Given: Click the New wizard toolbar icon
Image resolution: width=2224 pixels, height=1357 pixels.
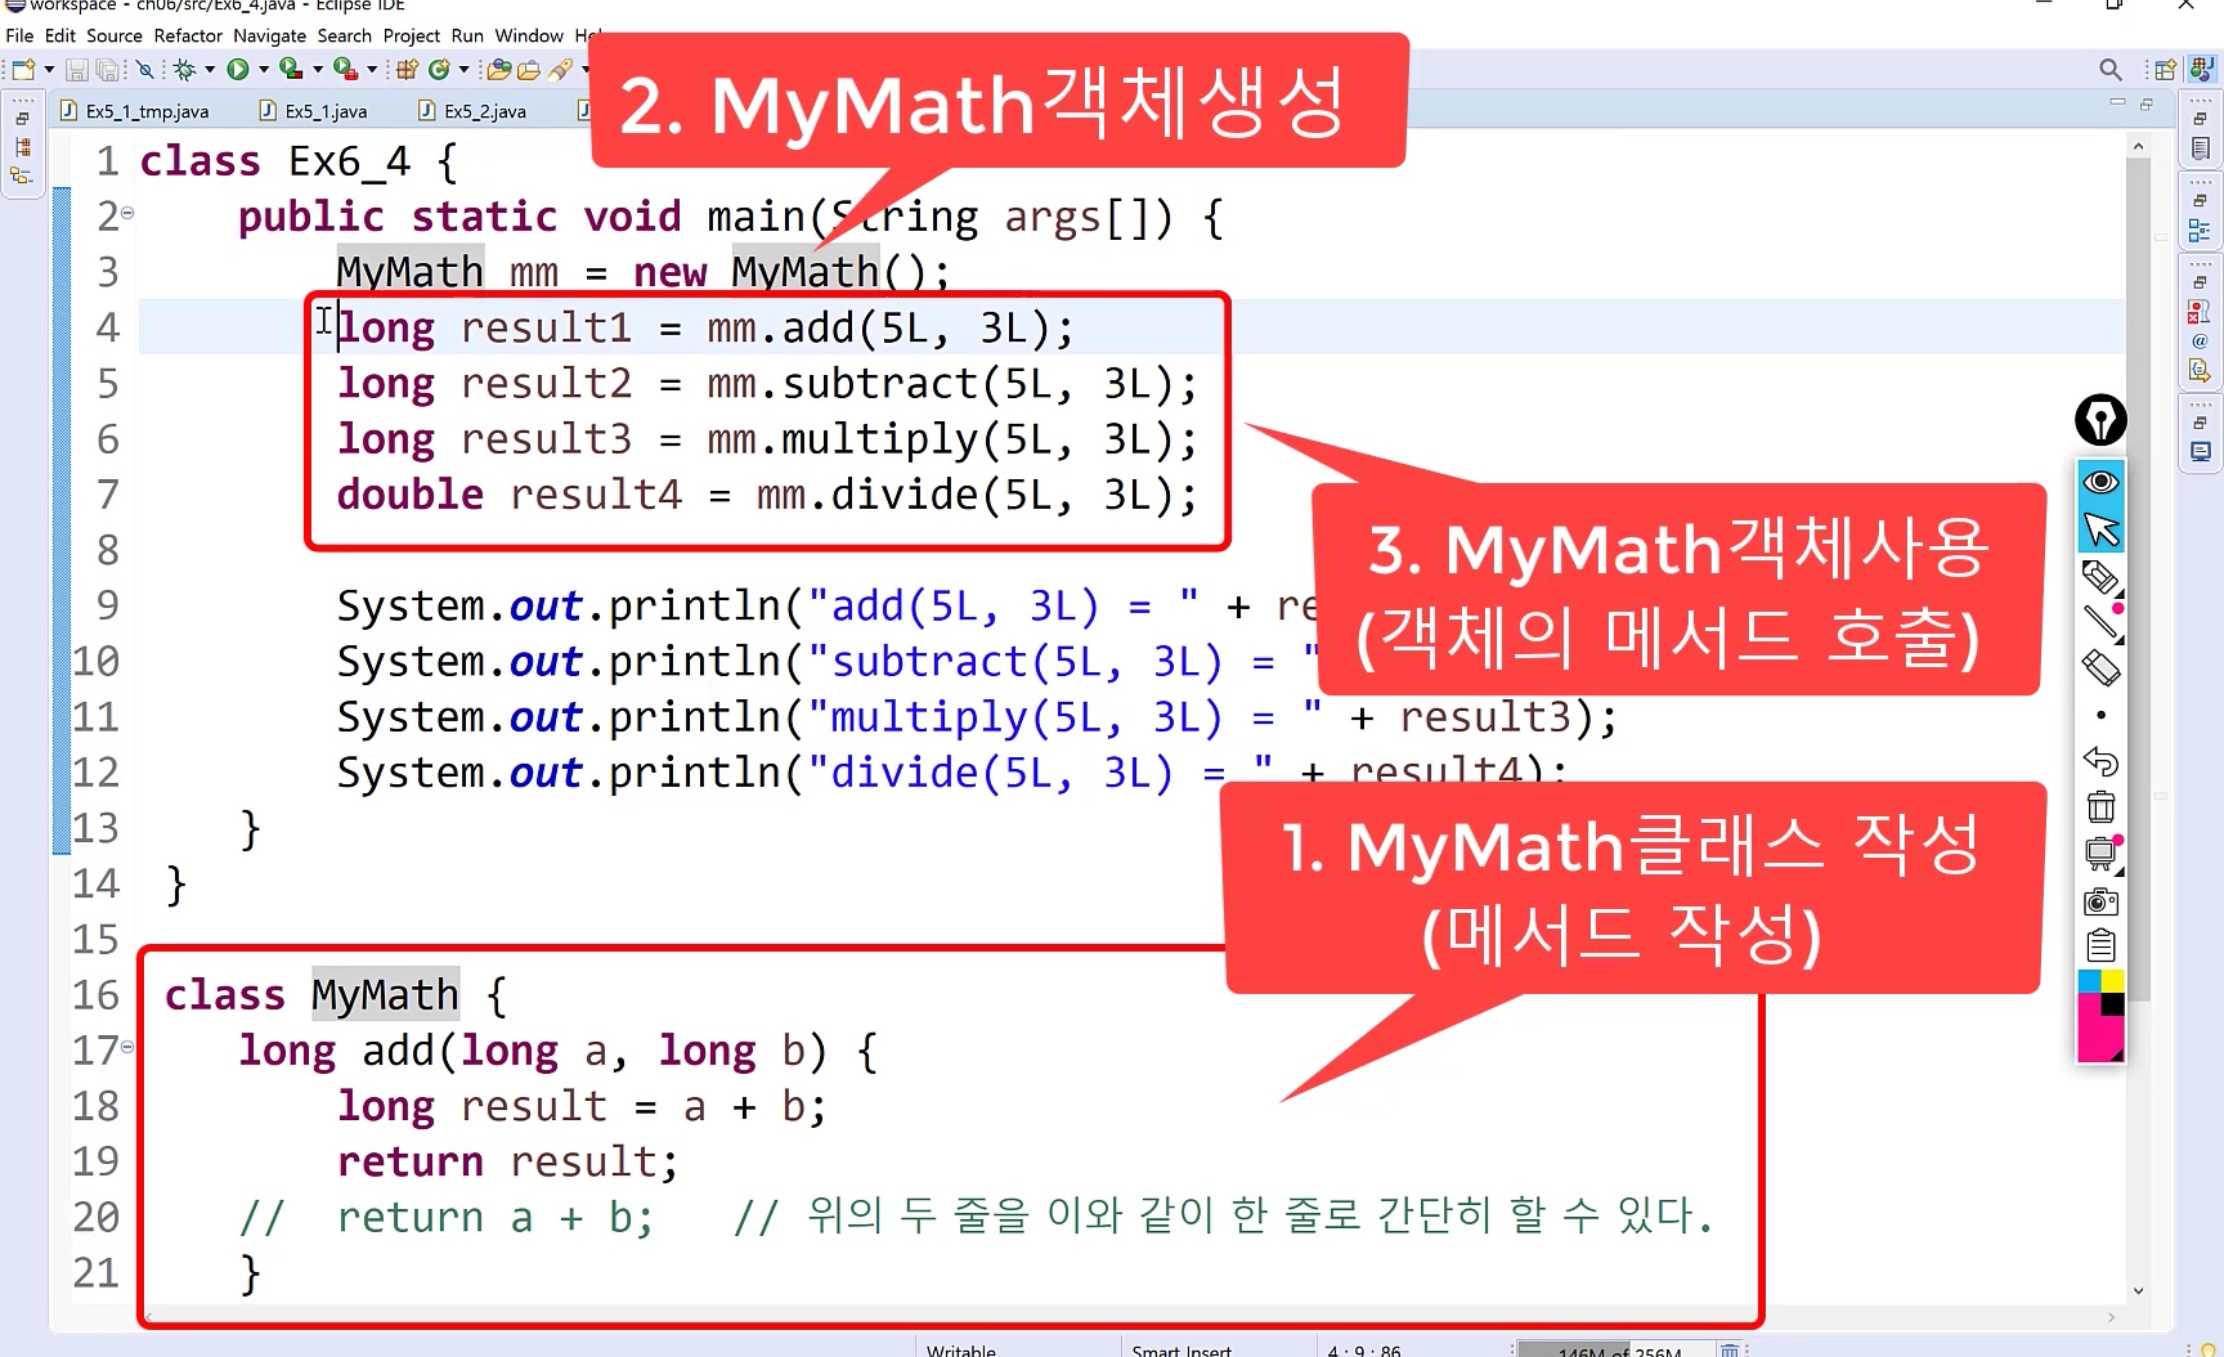Looking at the screenshot, I should (23, 69).
